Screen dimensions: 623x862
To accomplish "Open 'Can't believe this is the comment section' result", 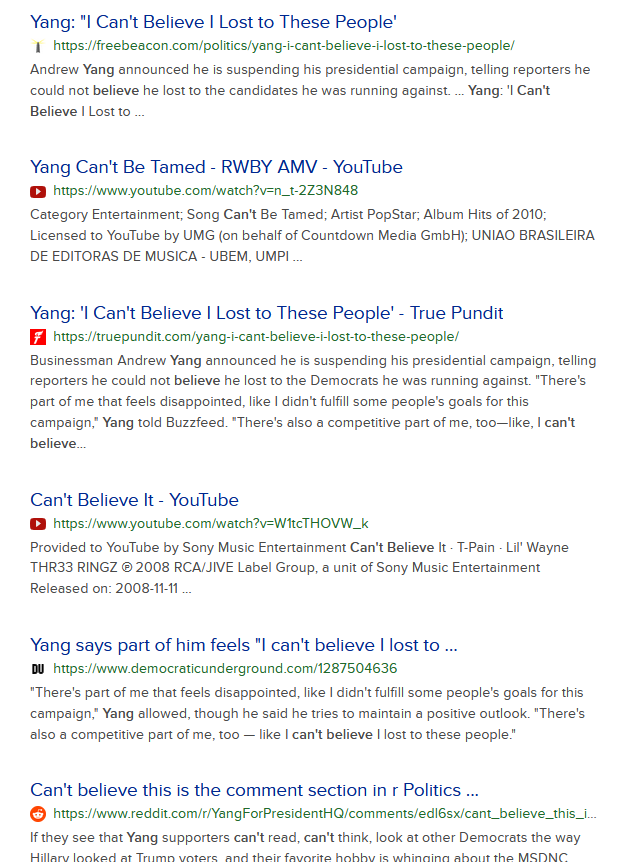I will [x=254, y=790].
